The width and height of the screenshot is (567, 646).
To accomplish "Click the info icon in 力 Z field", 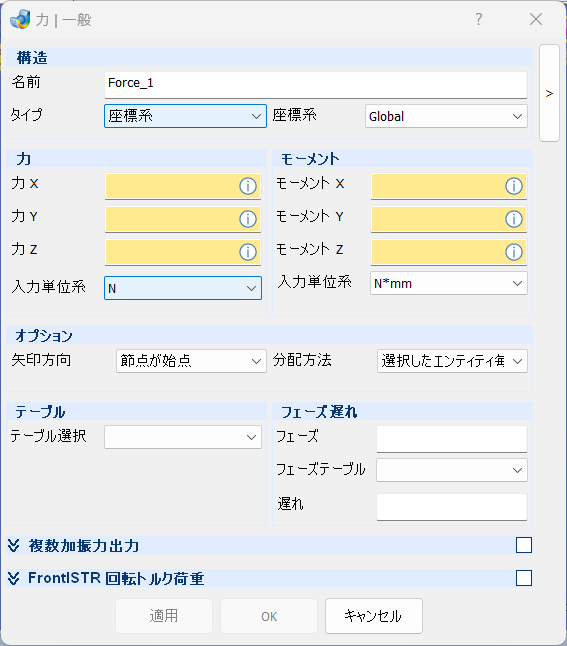I will coord(248,252).
